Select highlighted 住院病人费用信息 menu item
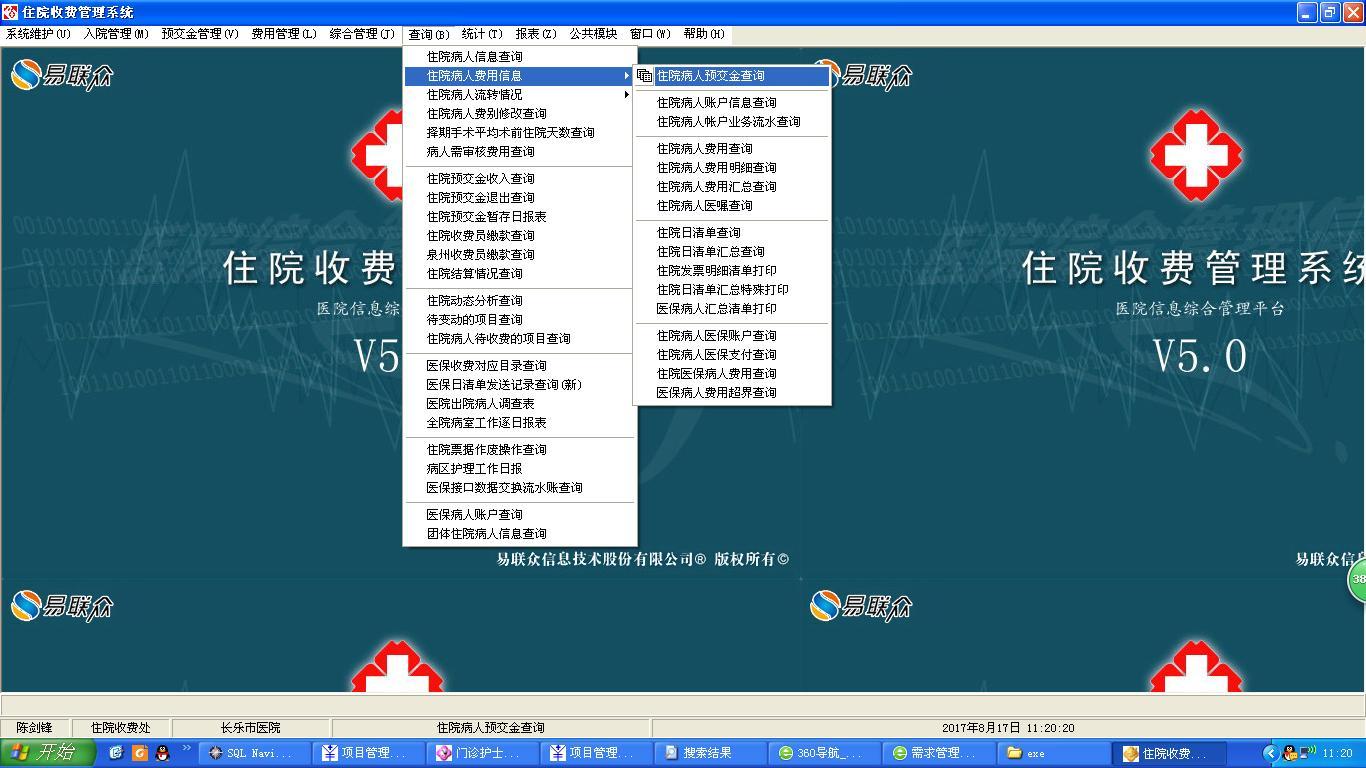This screenshot has height=768, width=1366. [518, 76]
